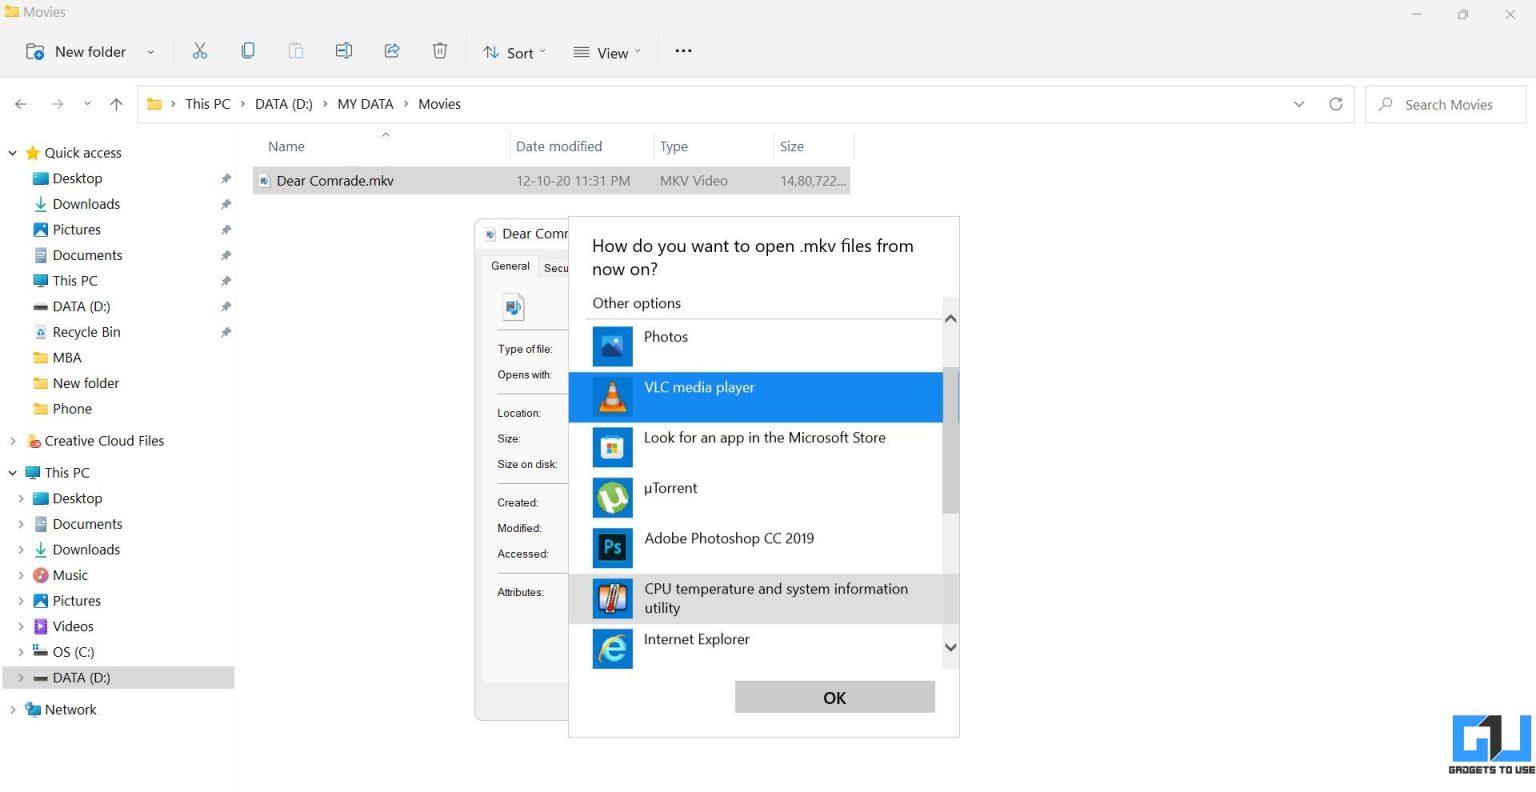Click the scroll-down arrow in the app list

click(950, 647)
